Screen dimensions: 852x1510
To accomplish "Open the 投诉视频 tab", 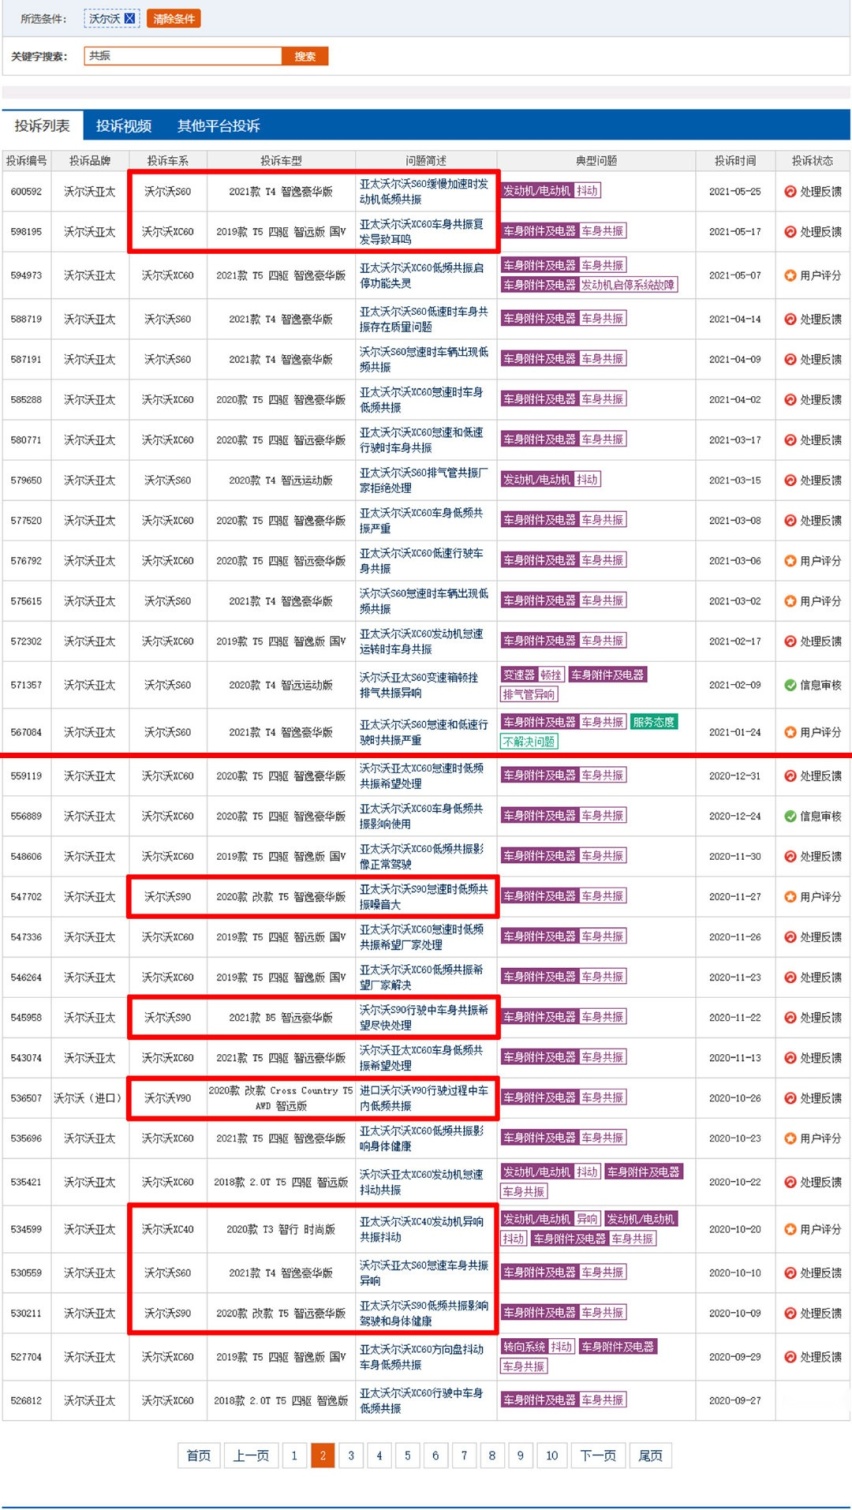I will (x=123, y=126).
